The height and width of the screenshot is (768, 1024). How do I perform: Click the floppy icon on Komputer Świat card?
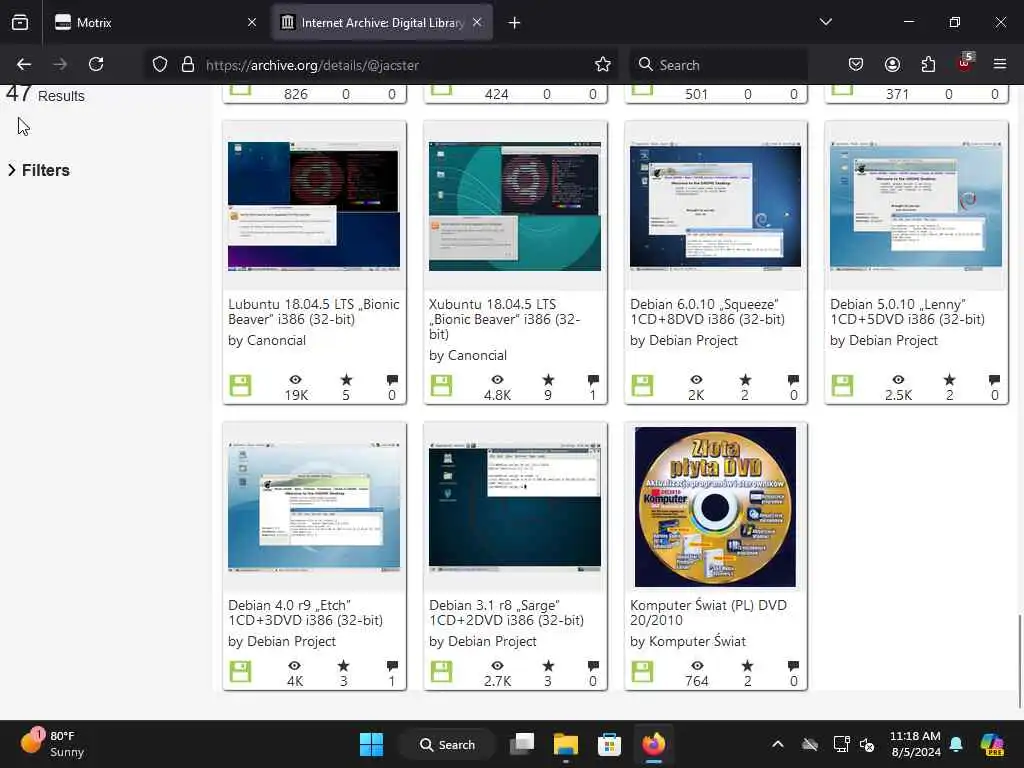pyautogui.click(x=642, y=671)
